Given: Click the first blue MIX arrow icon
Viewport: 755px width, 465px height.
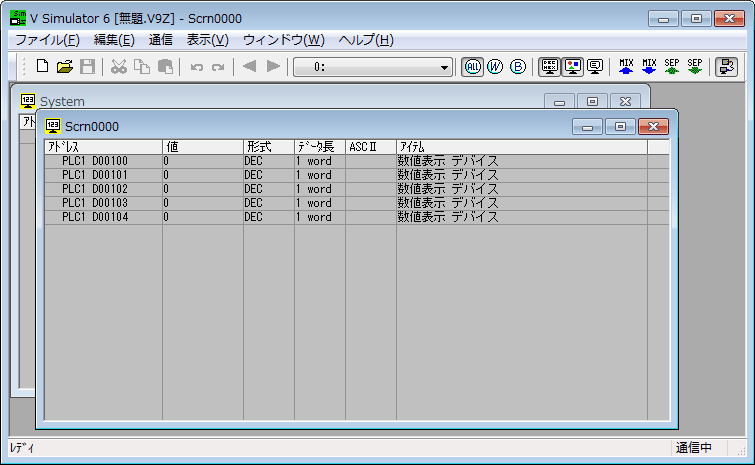Looking at the screenshot, I should pyautogui.click(x=626, y=67).
